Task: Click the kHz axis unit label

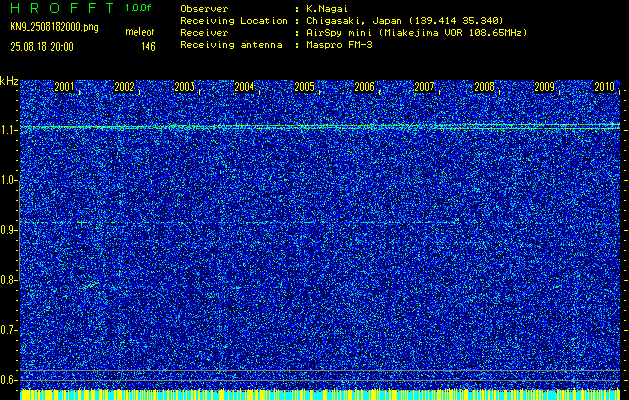Action: point(9,81)
